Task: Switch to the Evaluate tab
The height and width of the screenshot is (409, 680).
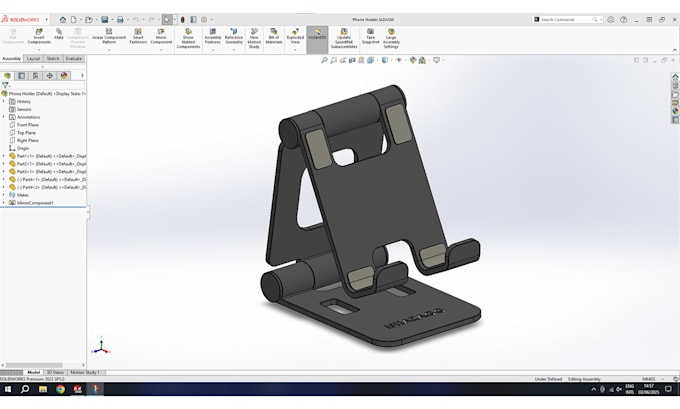Action: click(74, 59)
